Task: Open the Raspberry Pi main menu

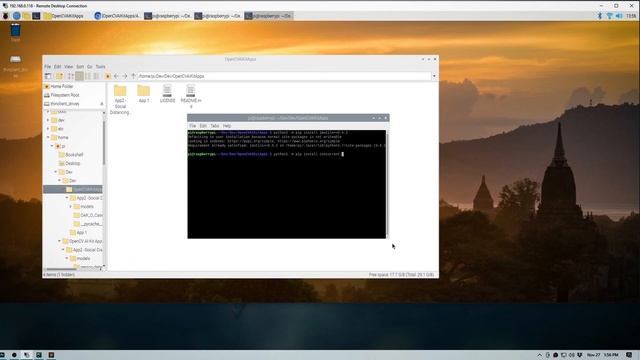Action: click(6, 16)
